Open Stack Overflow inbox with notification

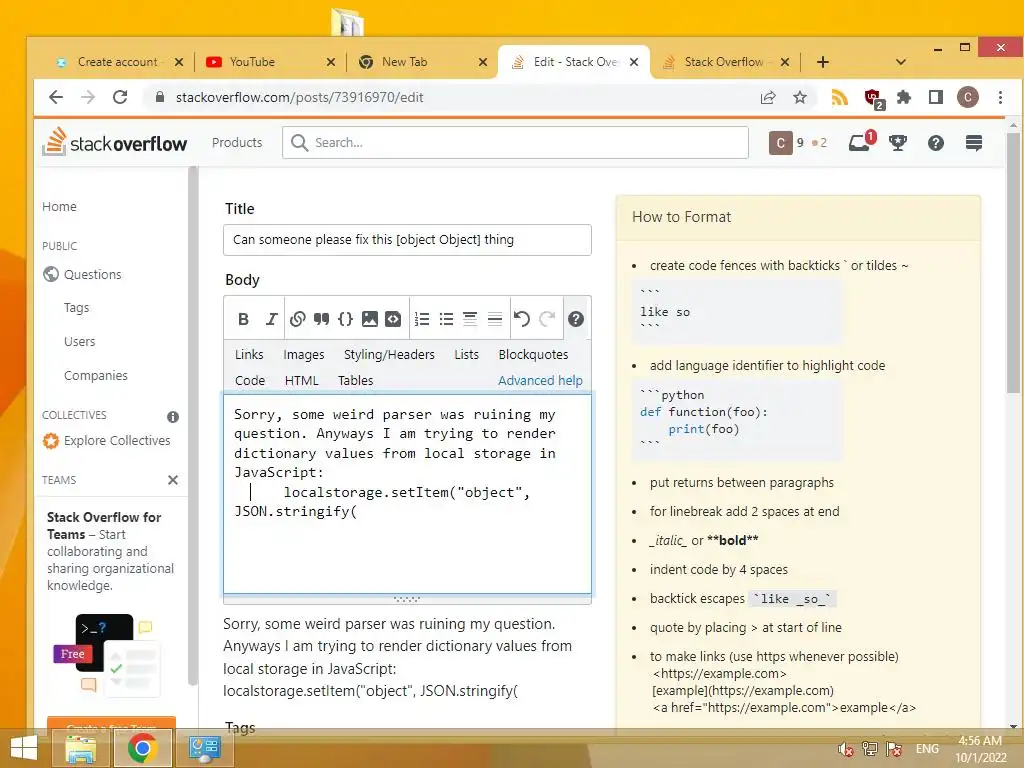861,142
